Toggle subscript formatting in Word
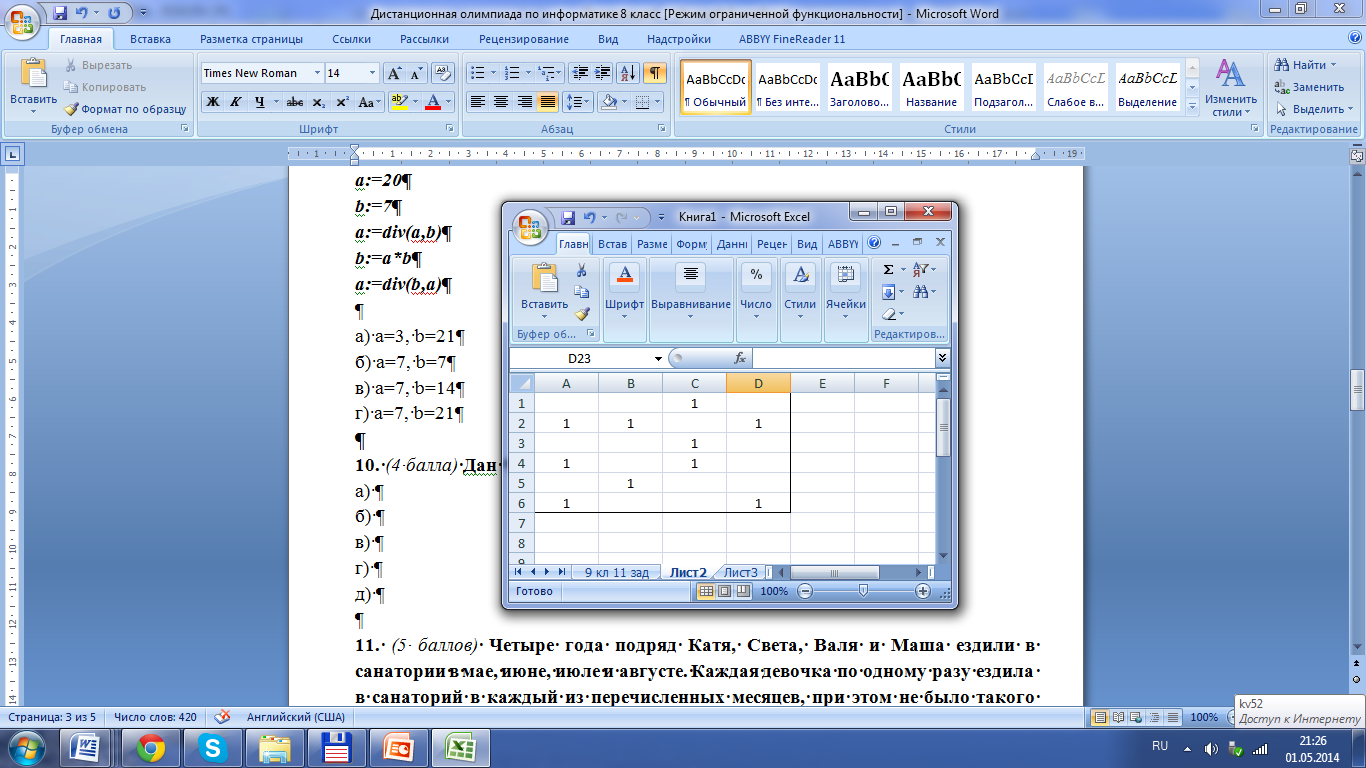Viewport: 1366px width, 768px height. click(x=318, y=102)
